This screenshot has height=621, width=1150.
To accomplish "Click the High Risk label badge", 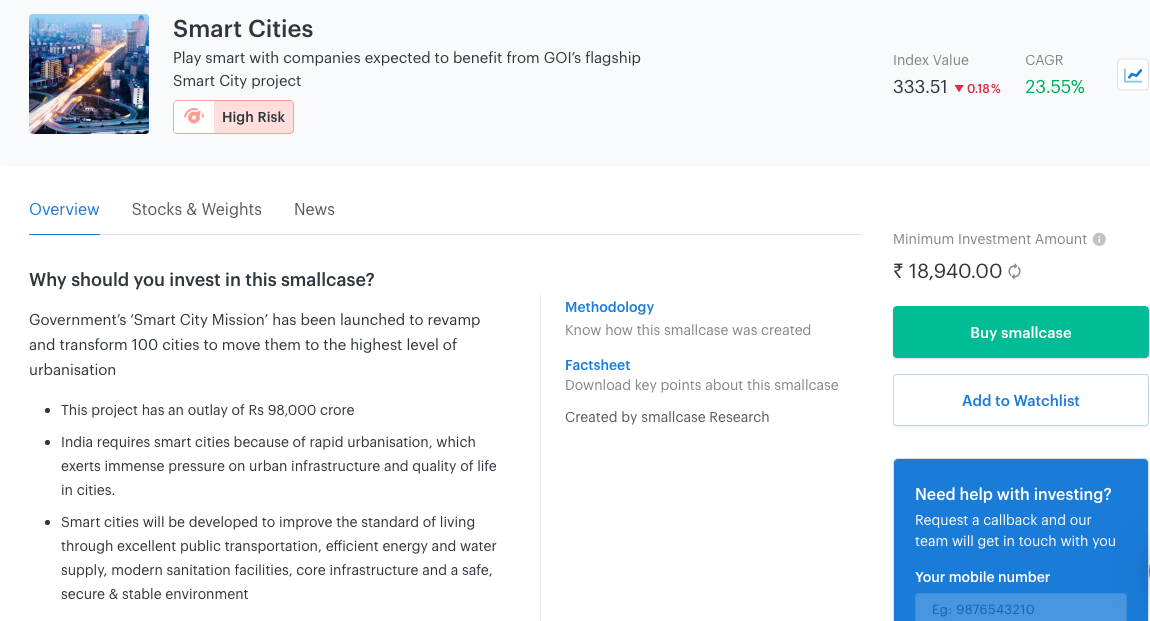I will click(x=253, y=117).
